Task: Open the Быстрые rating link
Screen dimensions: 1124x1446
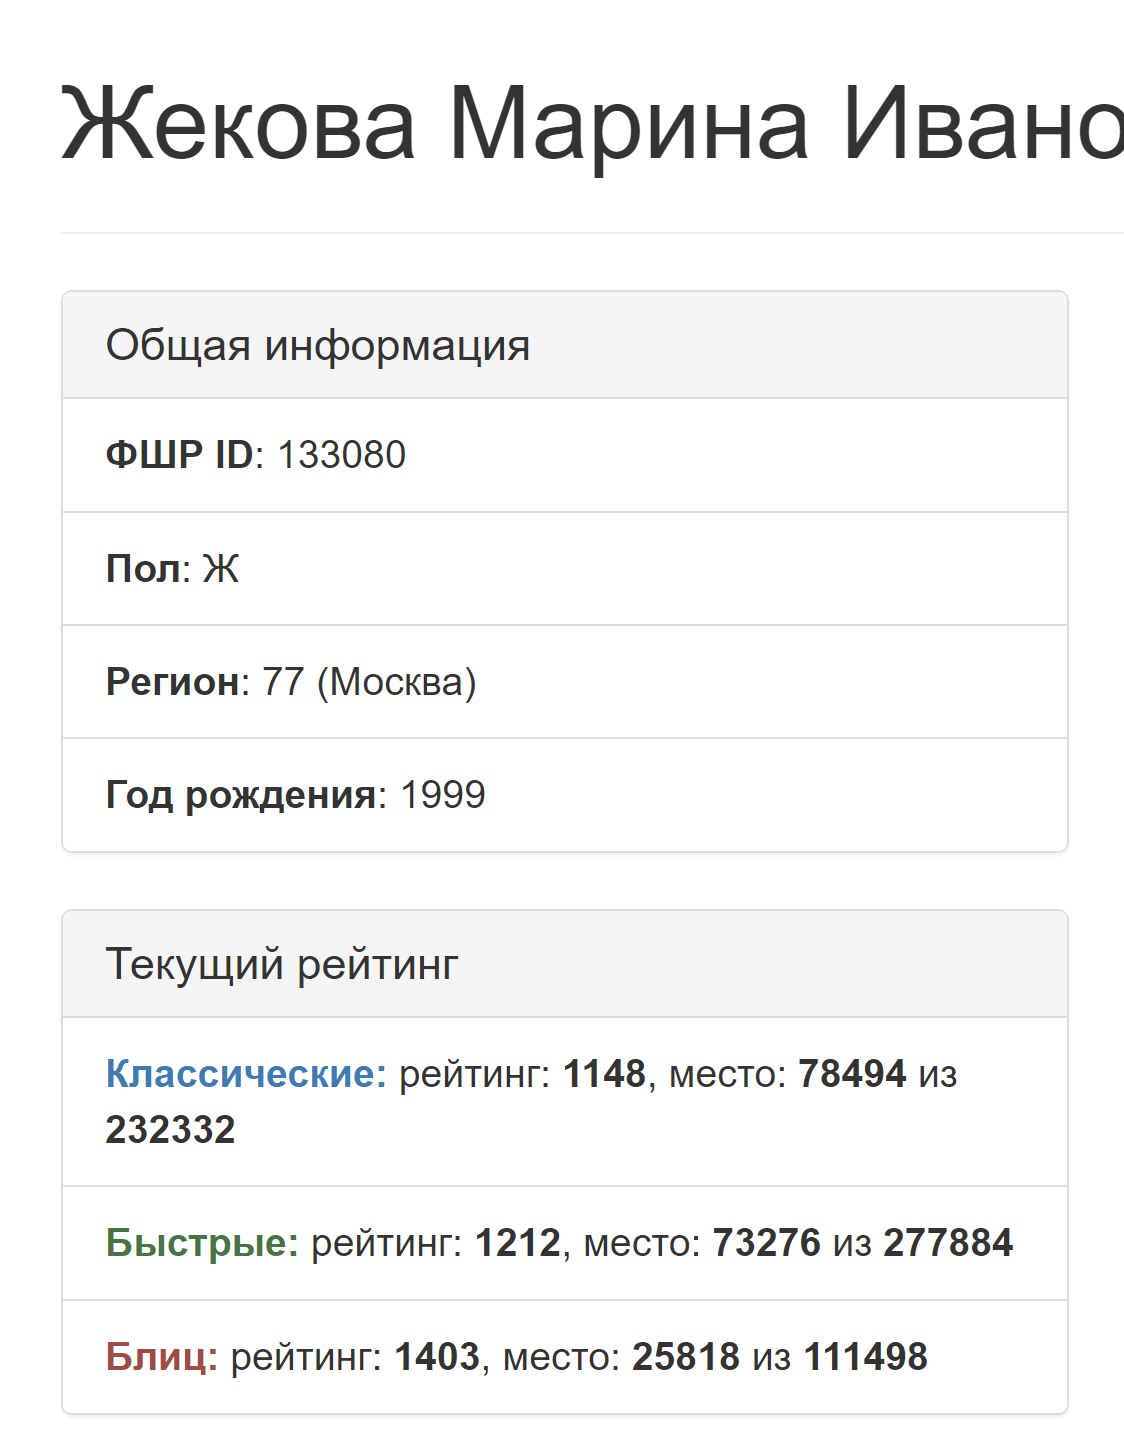Action: tap(202, 1243)
